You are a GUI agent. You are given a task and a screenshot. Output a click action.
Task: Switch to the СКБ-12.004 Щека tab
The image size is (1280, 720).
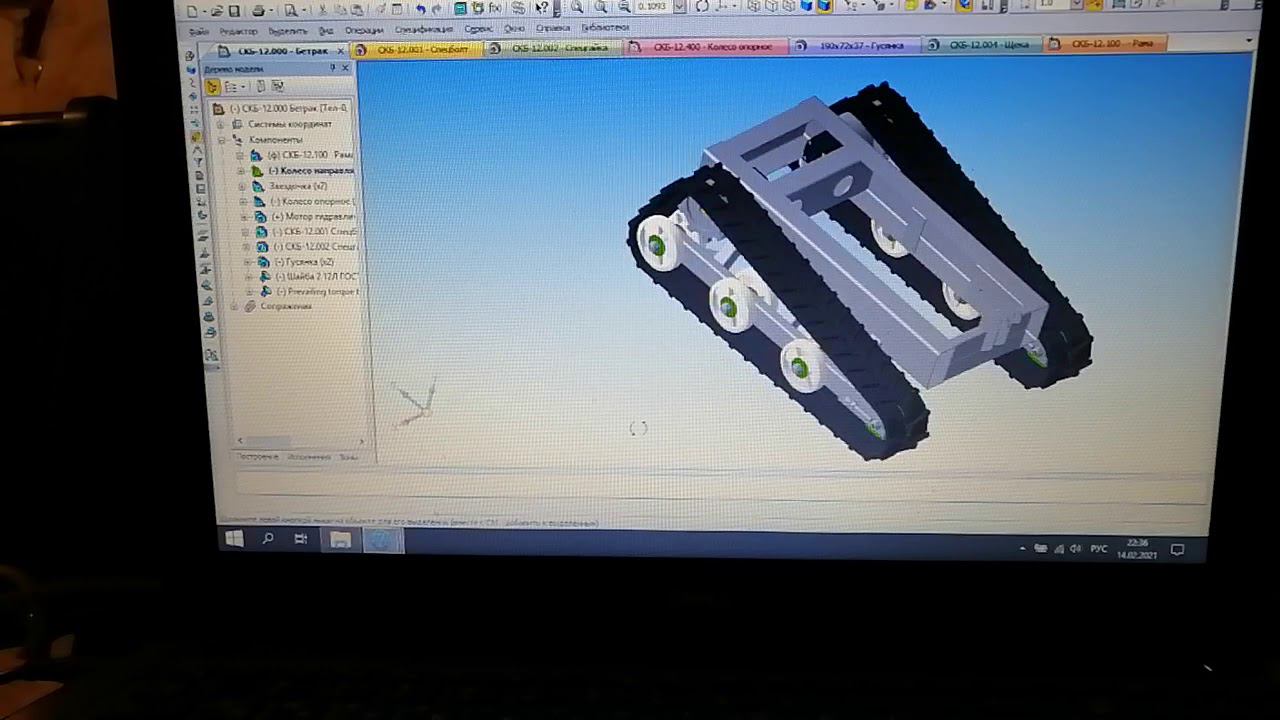pyautogui.click(x=982, y=45)
